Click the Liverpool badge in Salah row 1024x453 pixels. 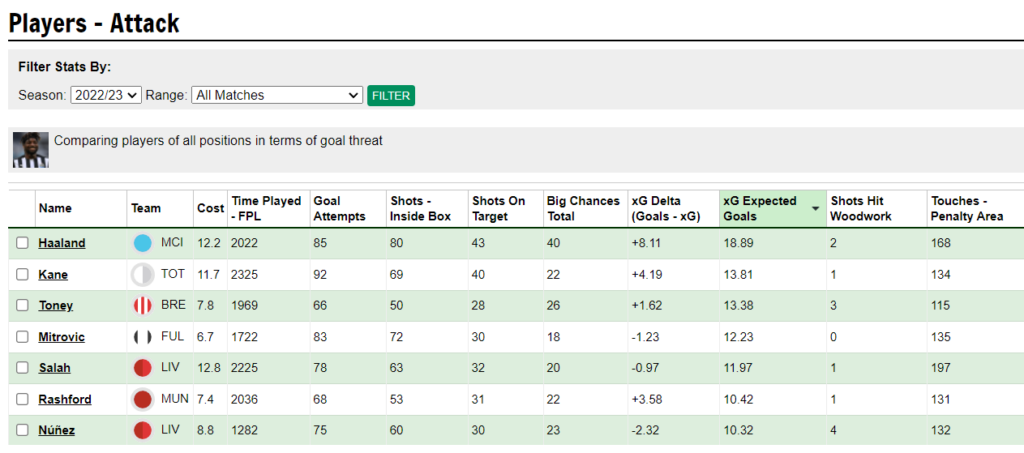[x=142, y=368]
